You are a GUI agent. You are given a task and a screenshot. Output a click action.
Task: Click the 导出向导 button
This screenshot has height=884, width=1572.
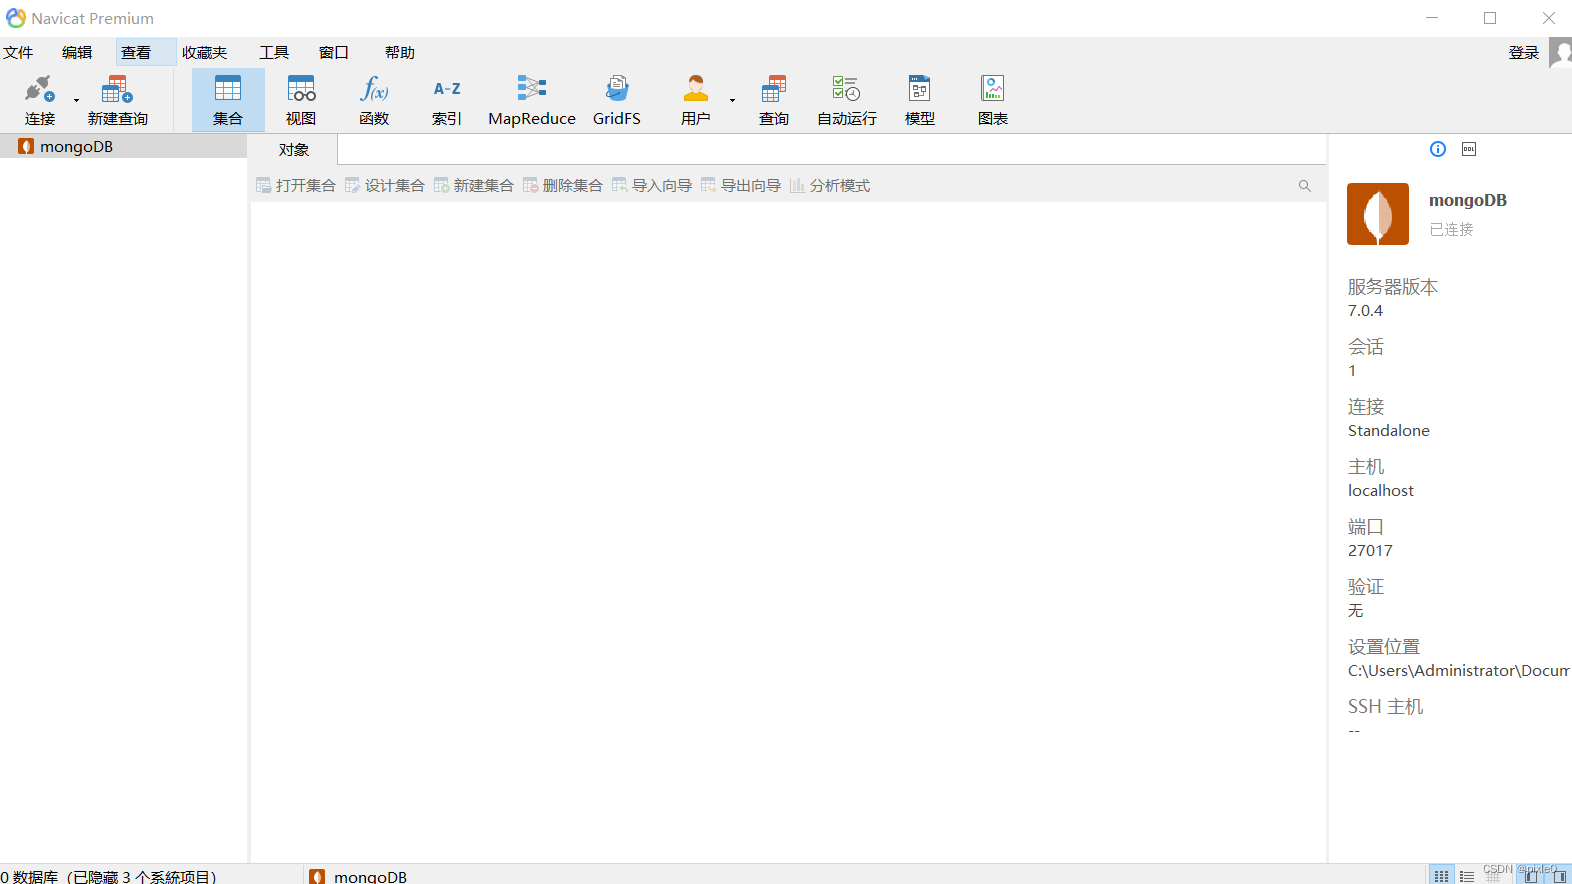click(741, 185)
